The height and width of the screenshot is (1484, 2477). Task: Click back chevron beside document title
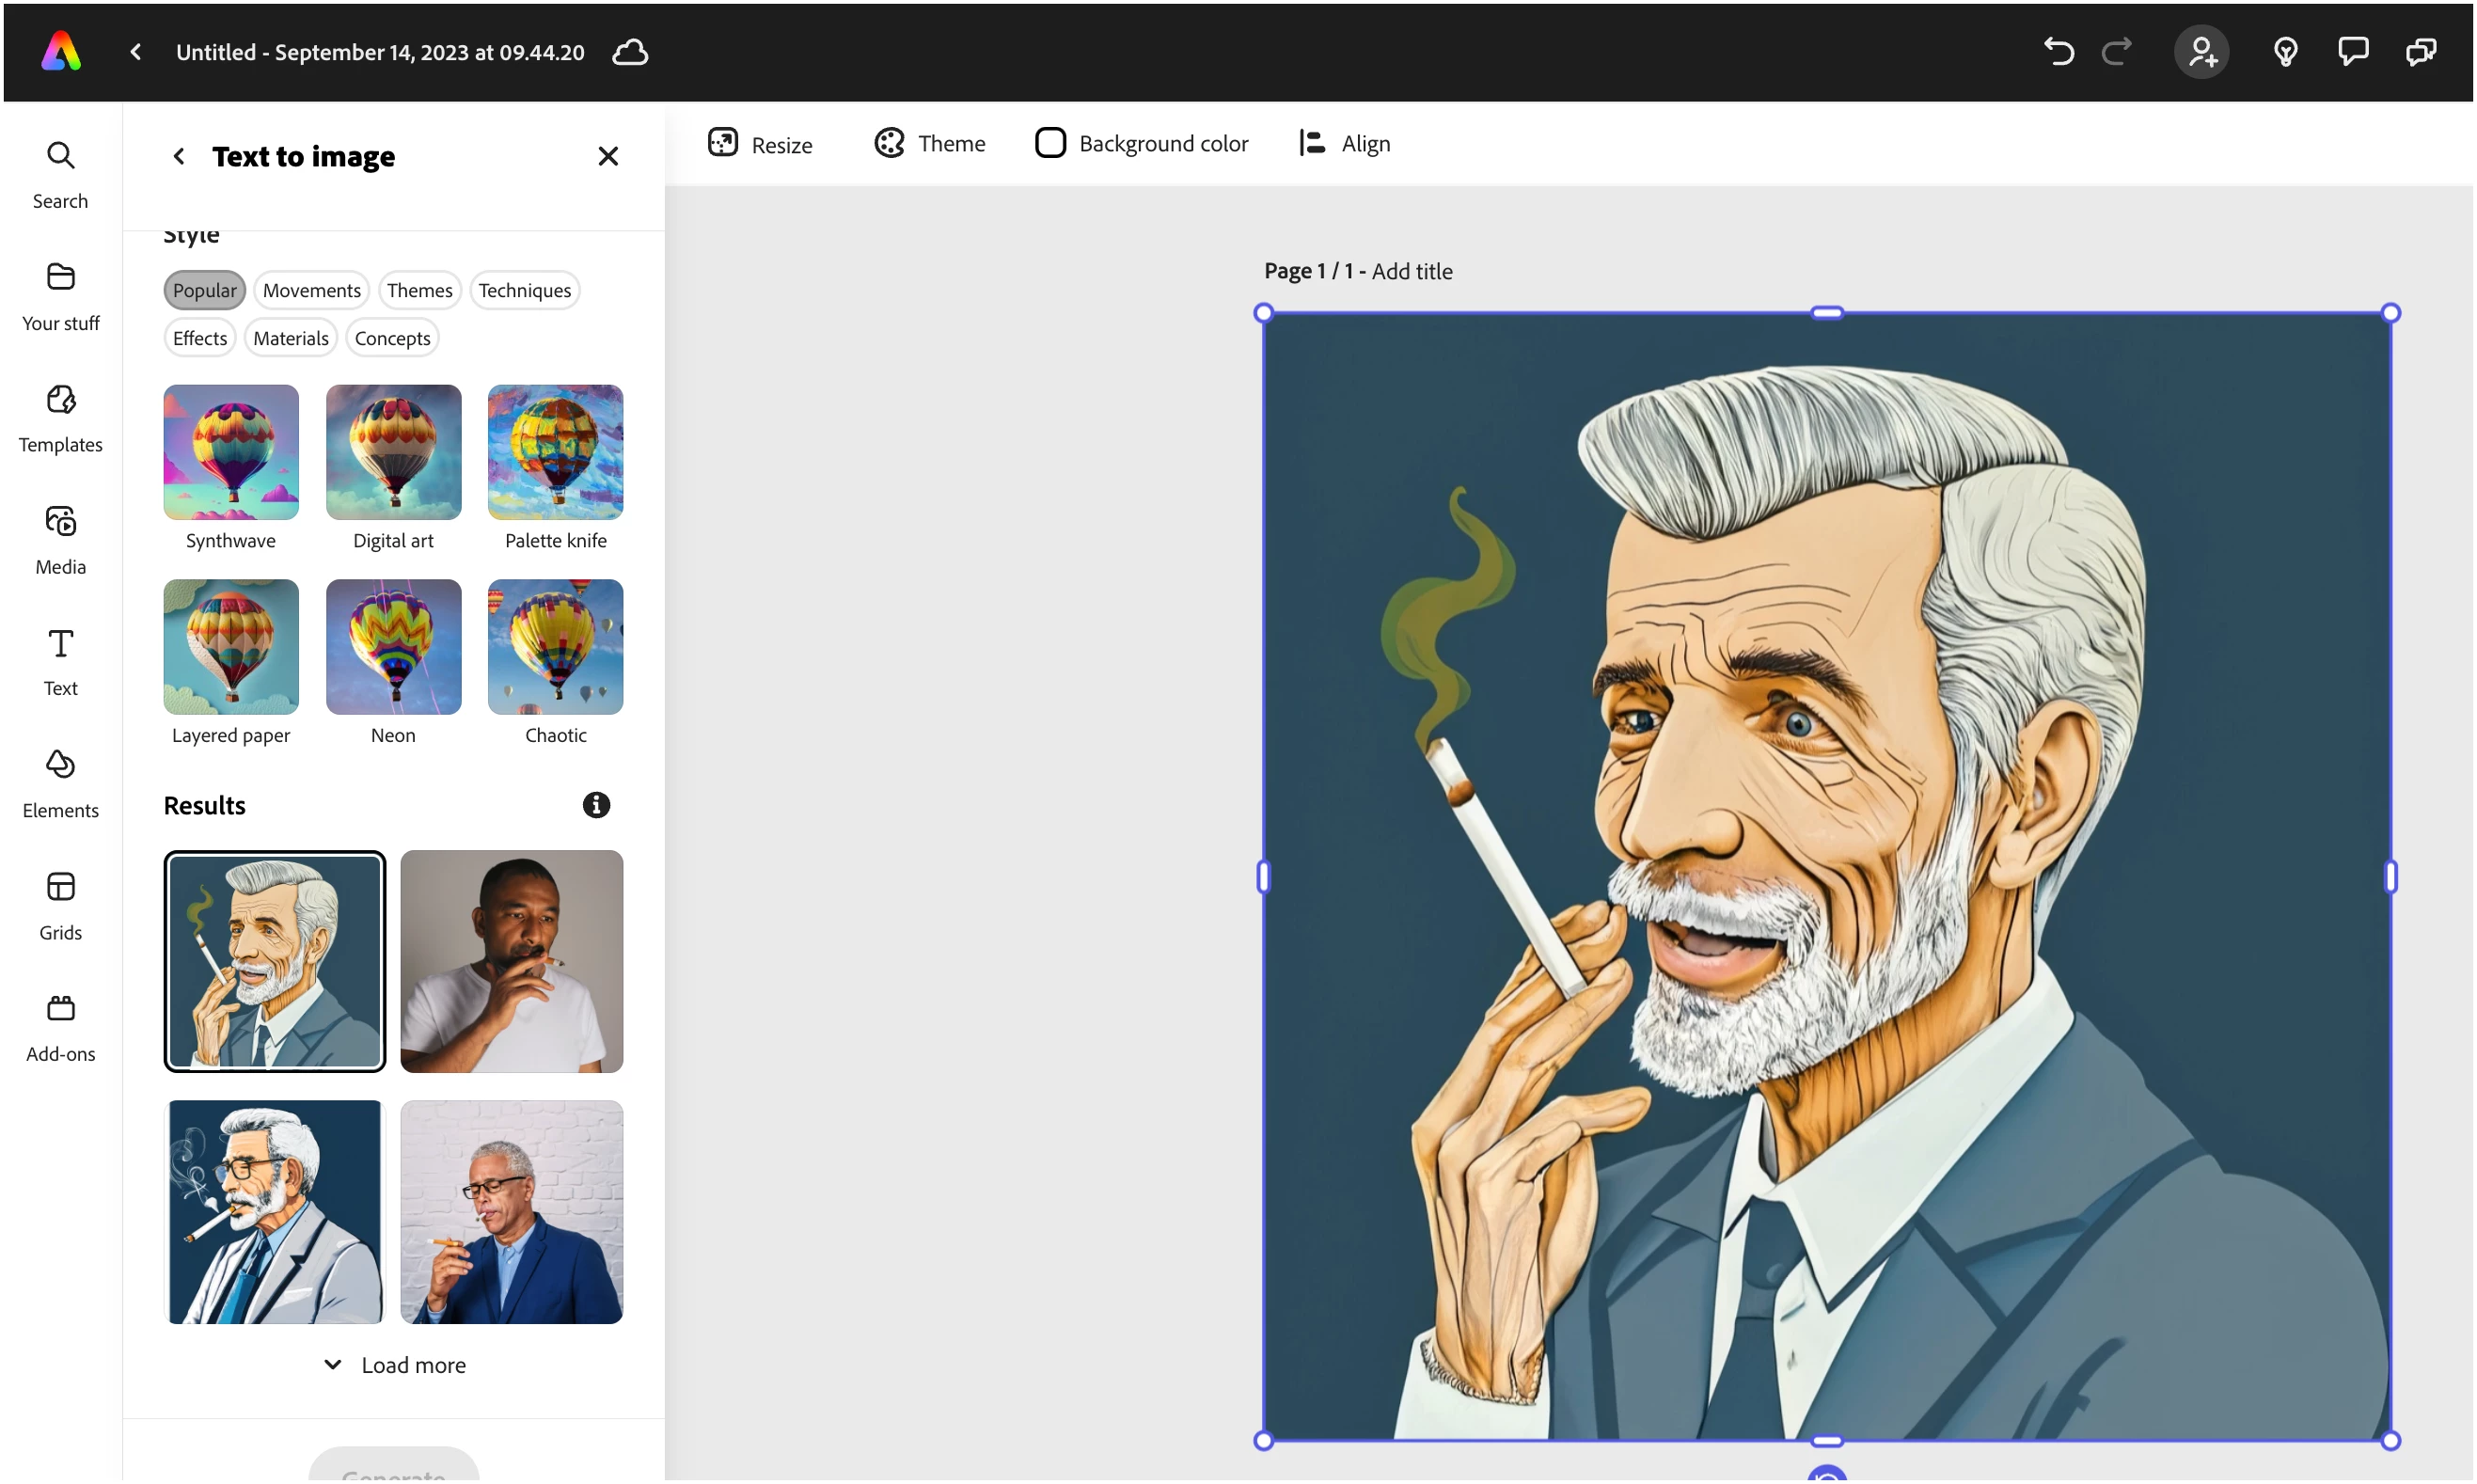coord(136,51)
